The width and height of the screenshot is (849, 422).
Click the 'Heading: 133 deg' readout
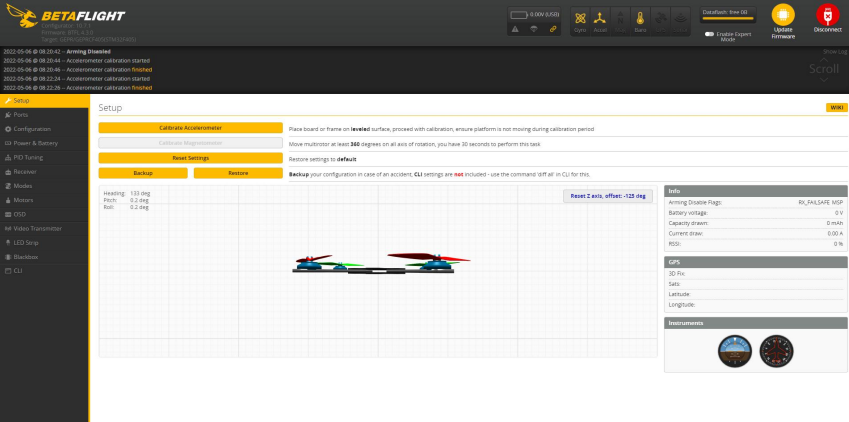127,193
